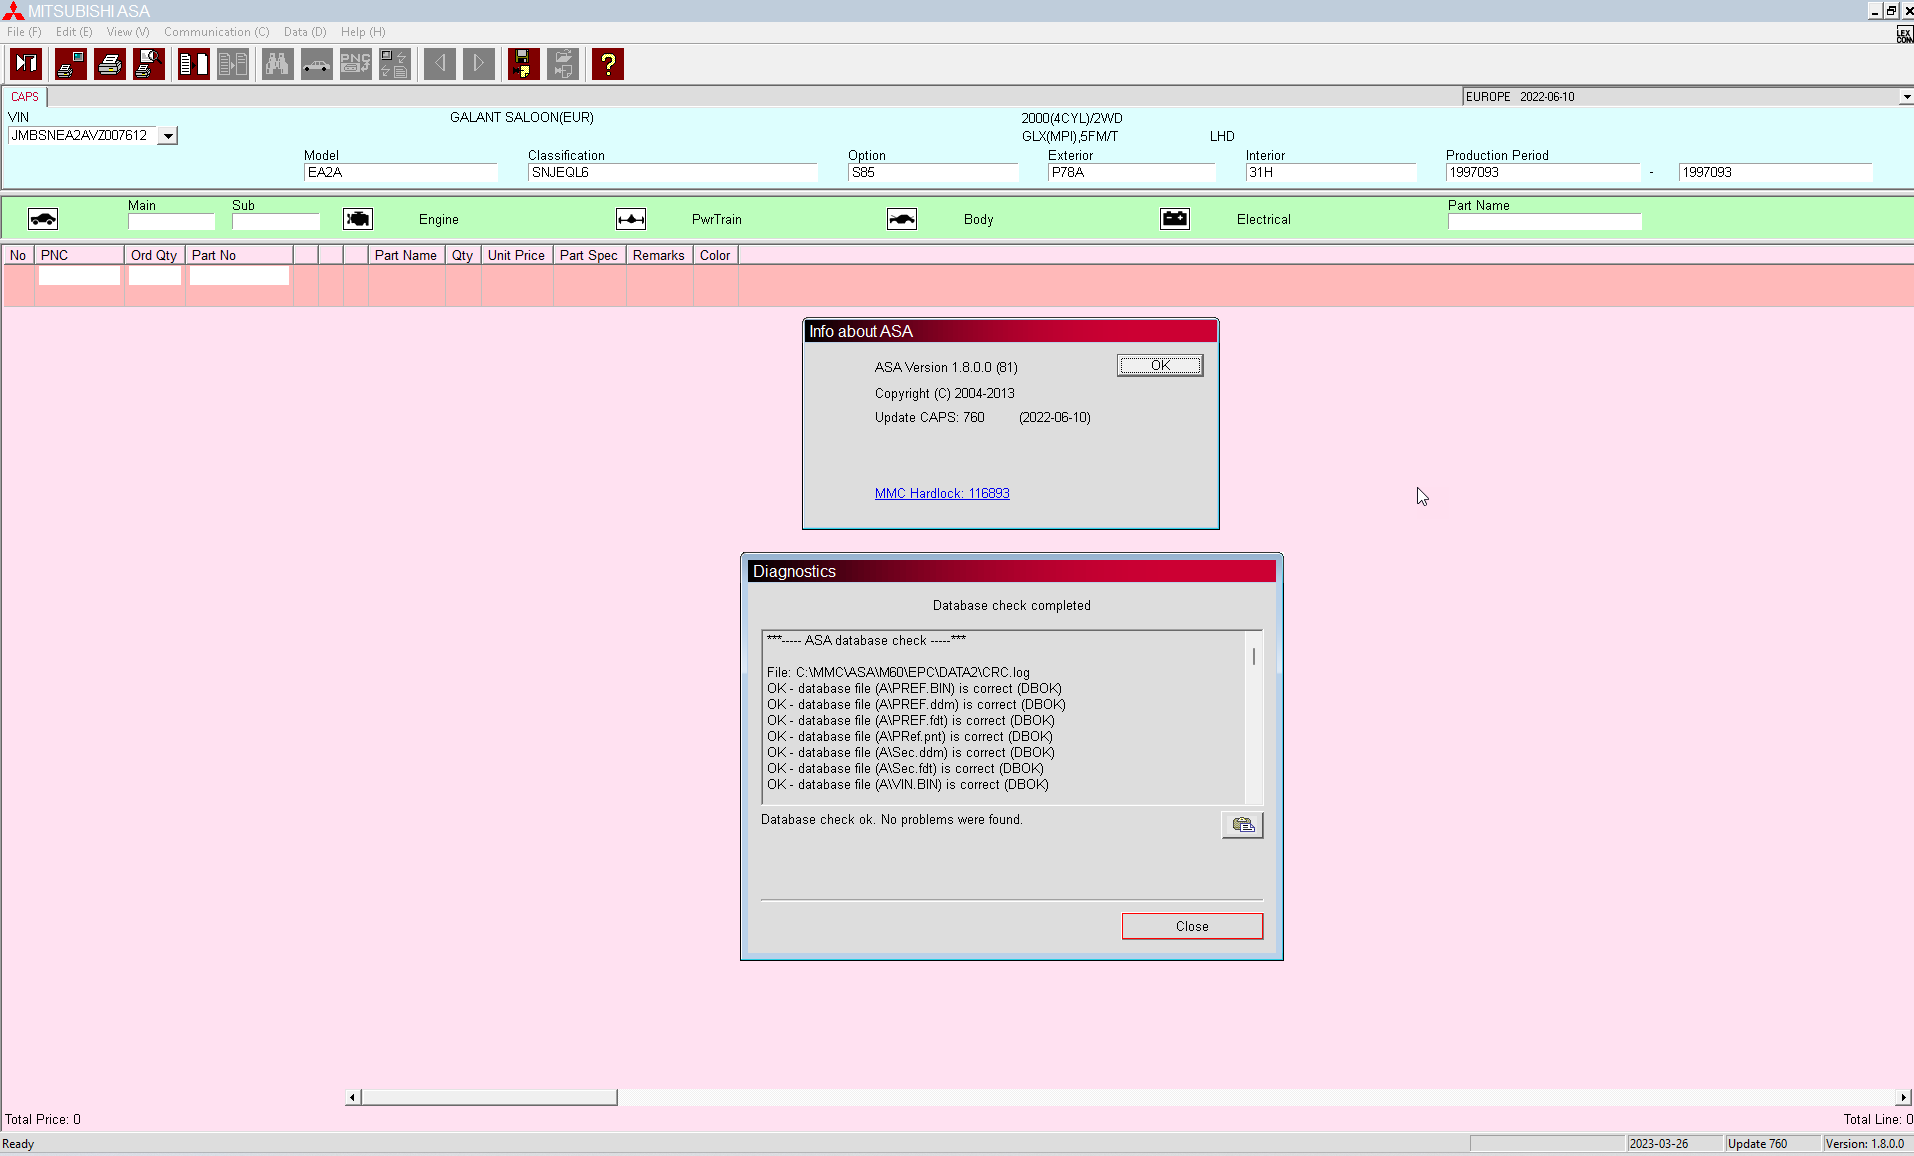Screen dimensions: 1914x1156
Task: Click the Mitsubishi logo in the title bar
Action: [x=13, y=11]
